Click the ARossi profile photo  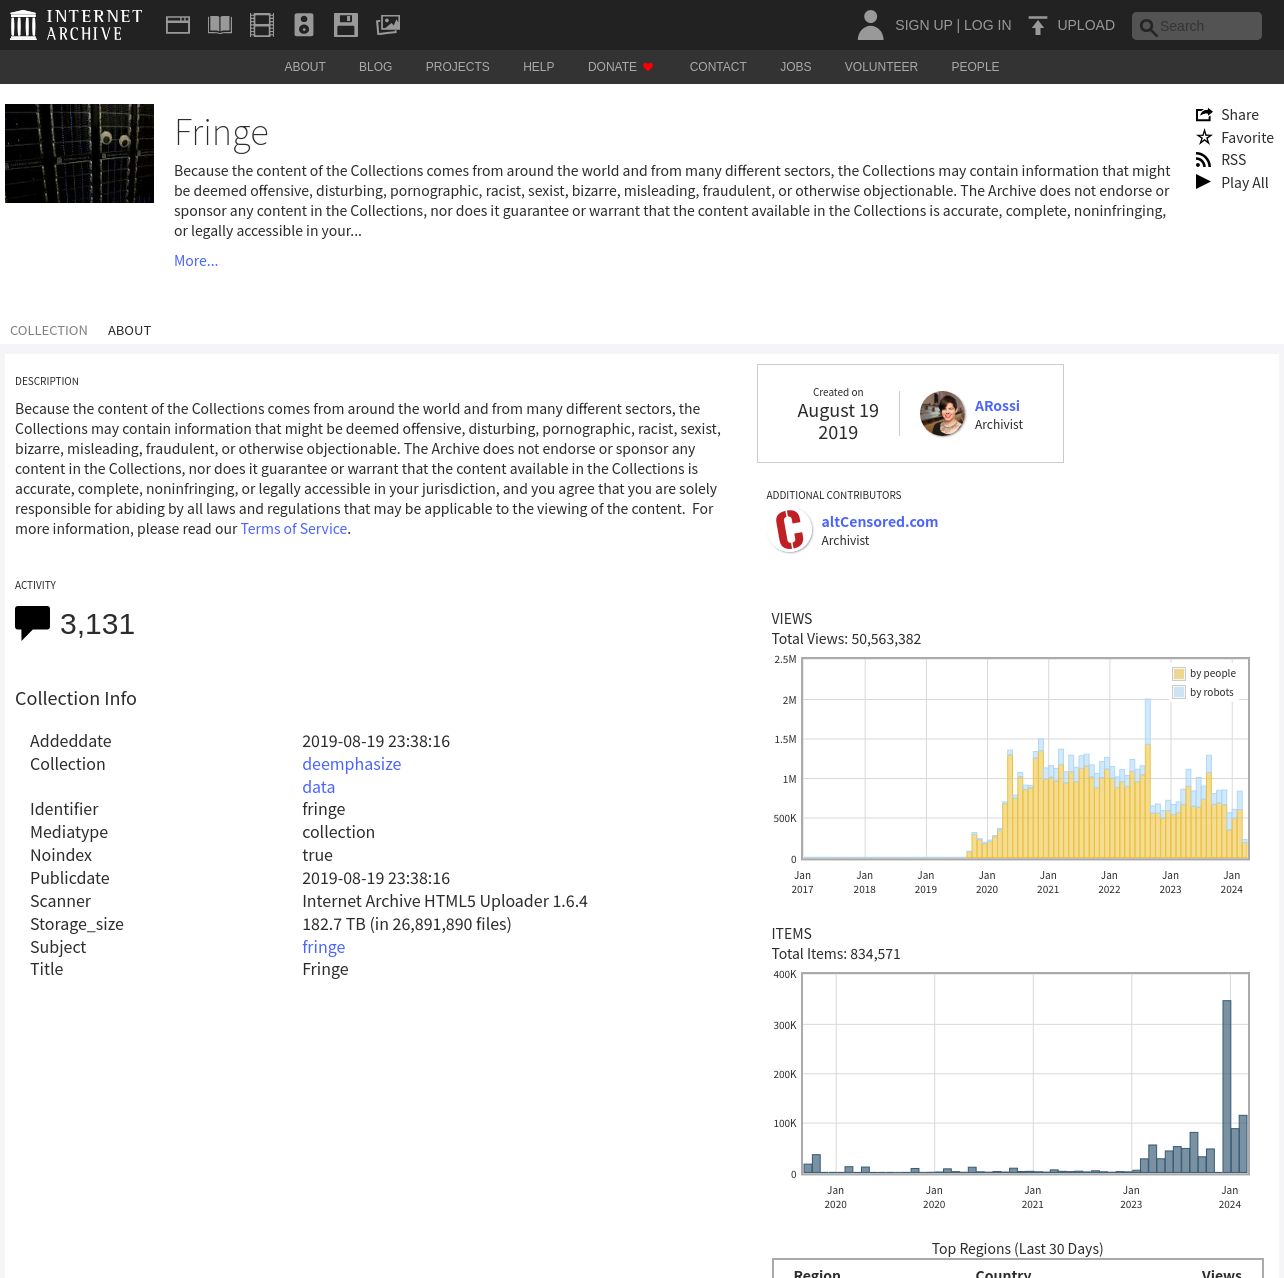click(942, 414)
